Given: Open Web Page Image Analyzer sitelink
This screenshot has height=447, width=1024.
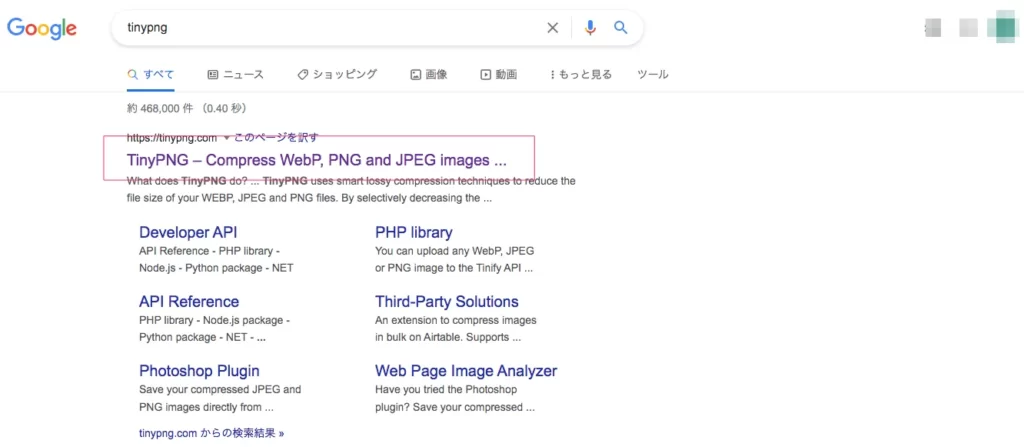Looking at the screenshot, I should point(466,371).
